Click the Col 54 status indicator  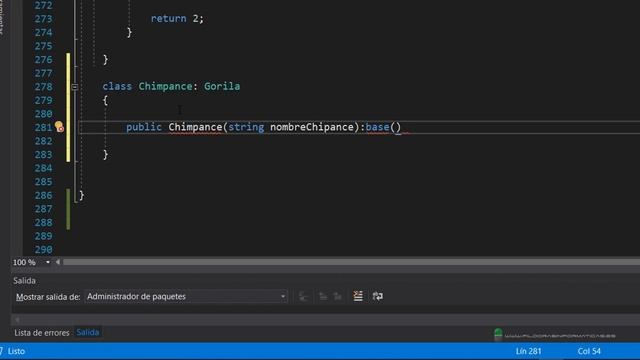click(x=589, y=351)
